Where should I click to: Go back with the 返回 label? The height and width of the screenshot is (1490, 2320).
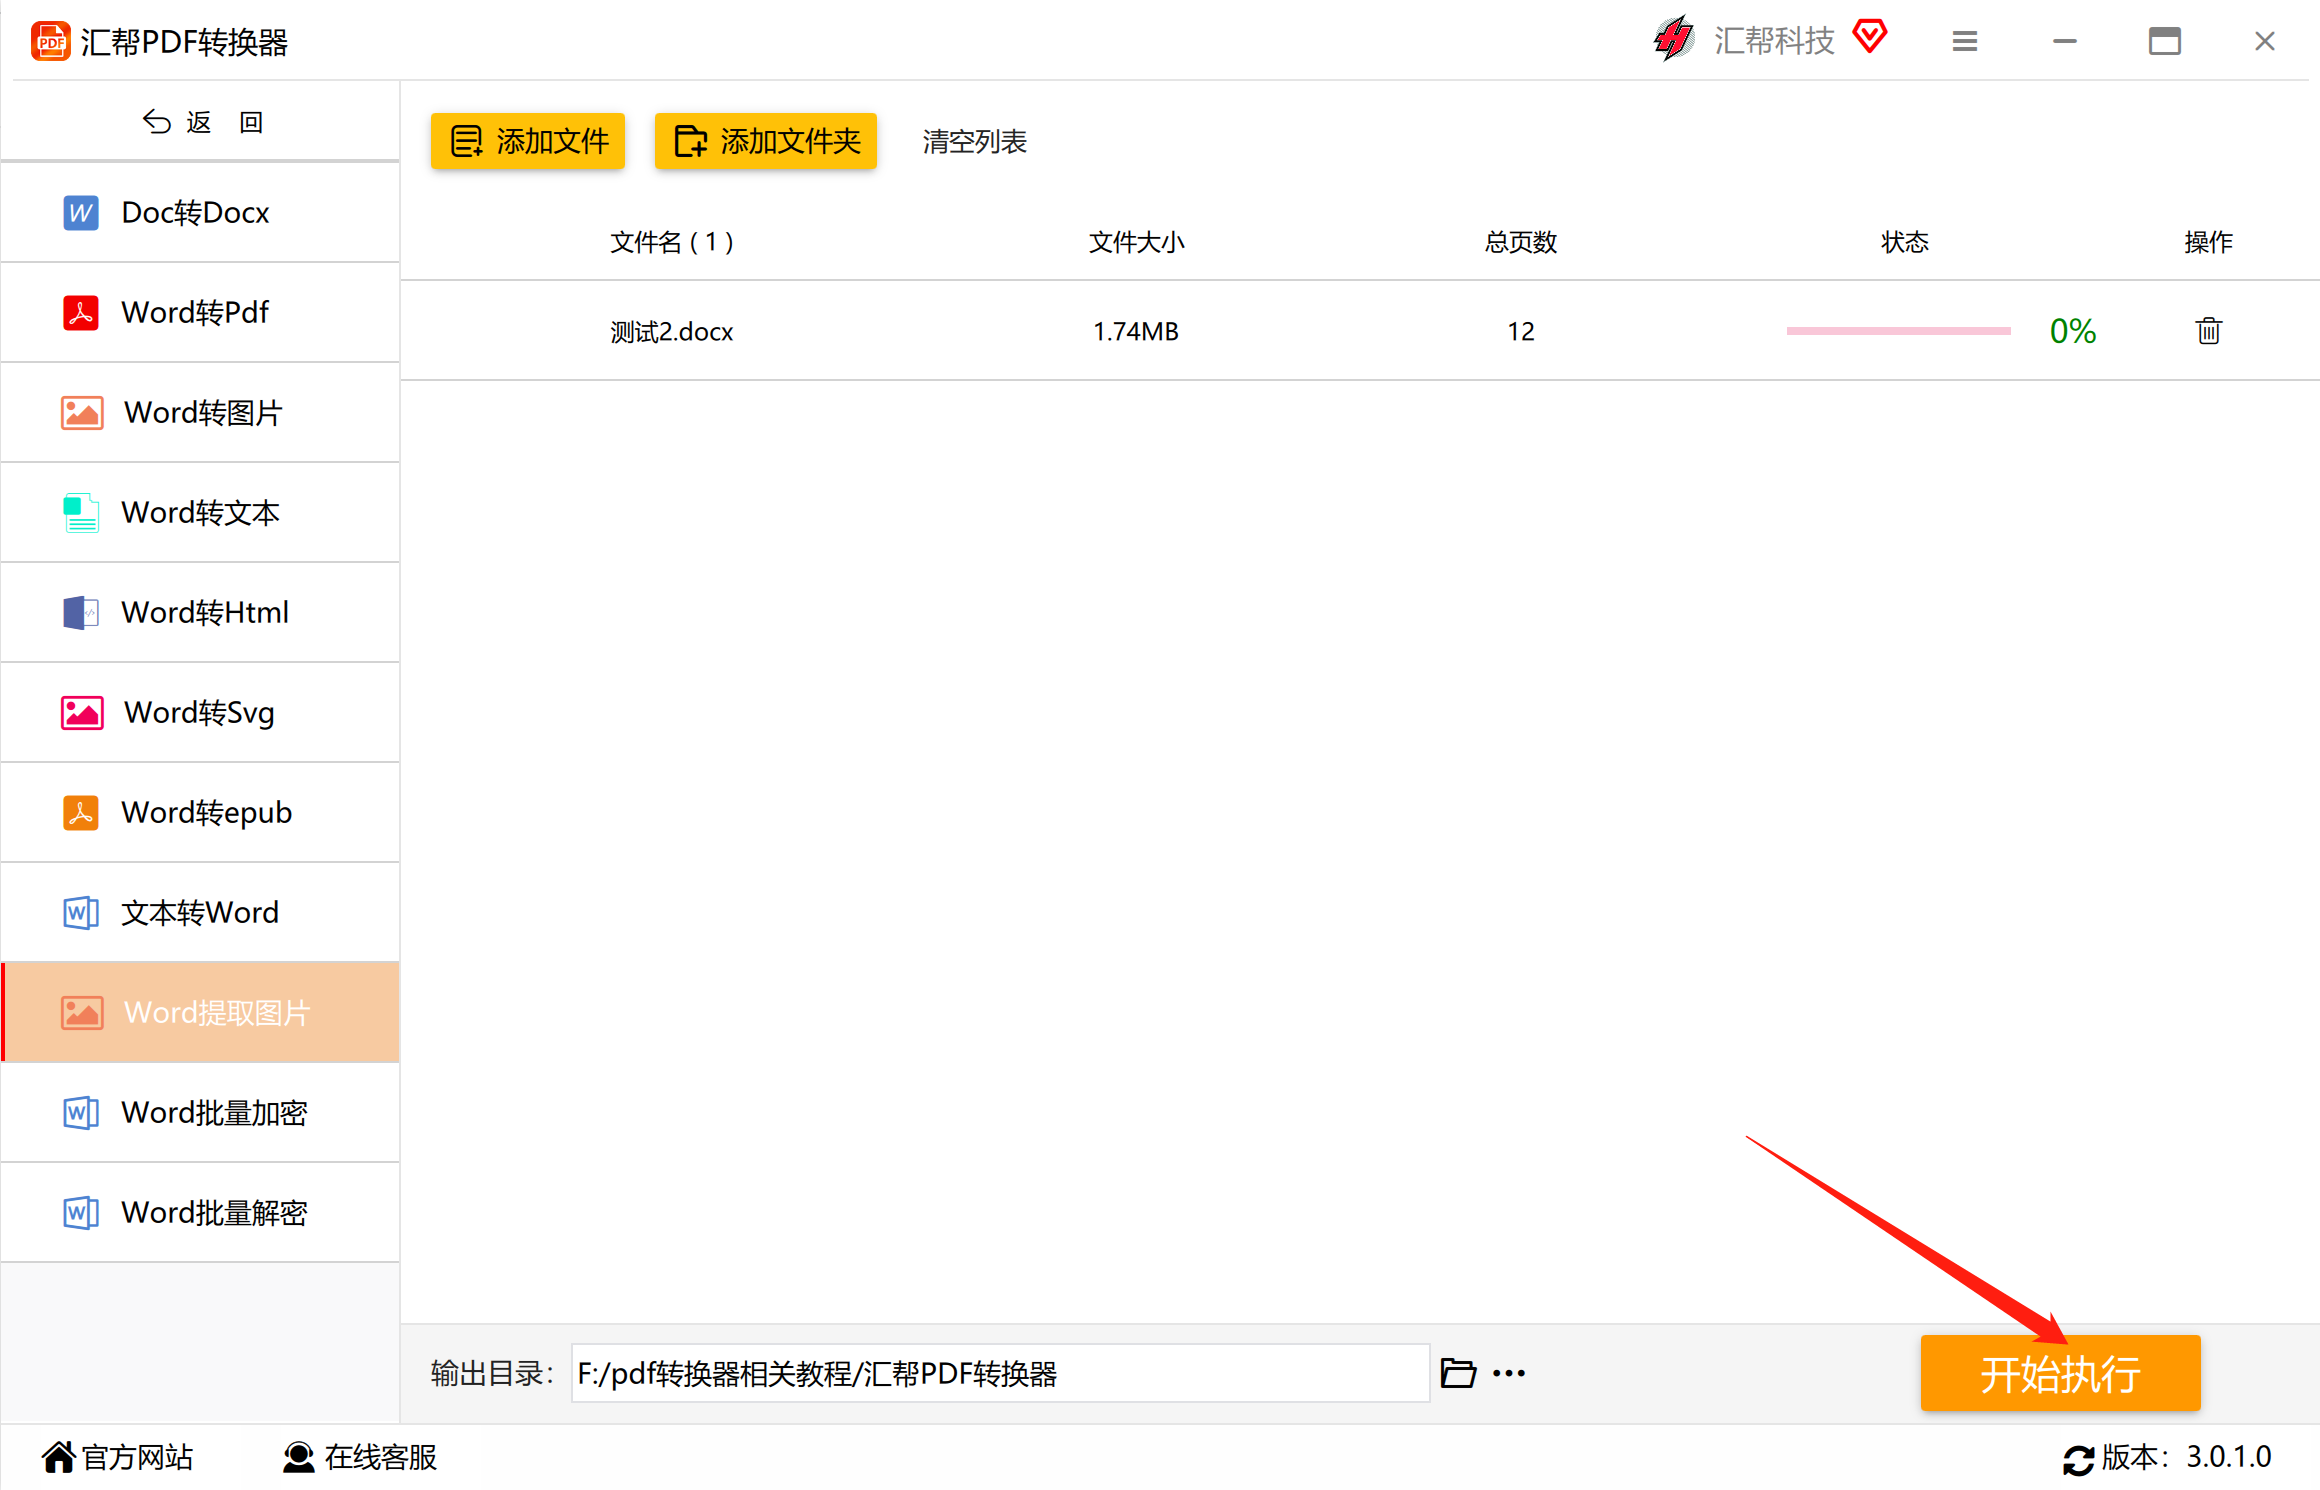click(225, 122)
